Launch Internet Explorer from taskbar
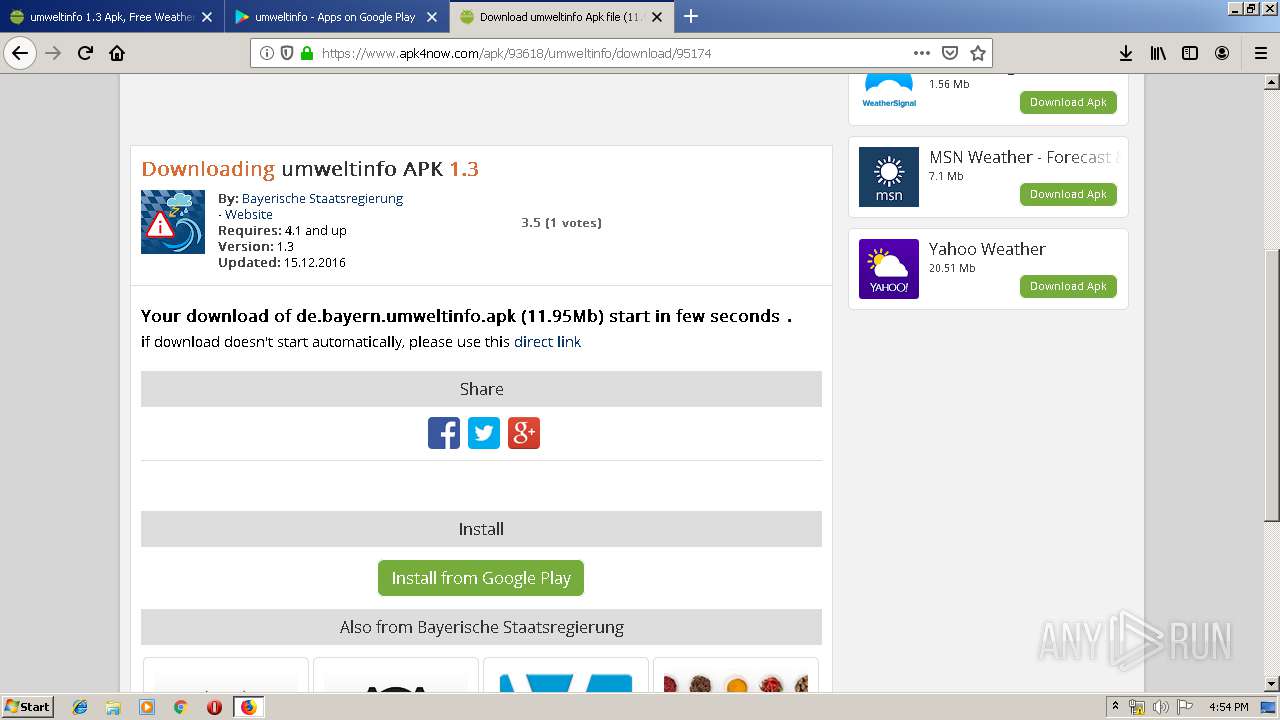Screen dimensions: 1280x720 tap(80, 707)
